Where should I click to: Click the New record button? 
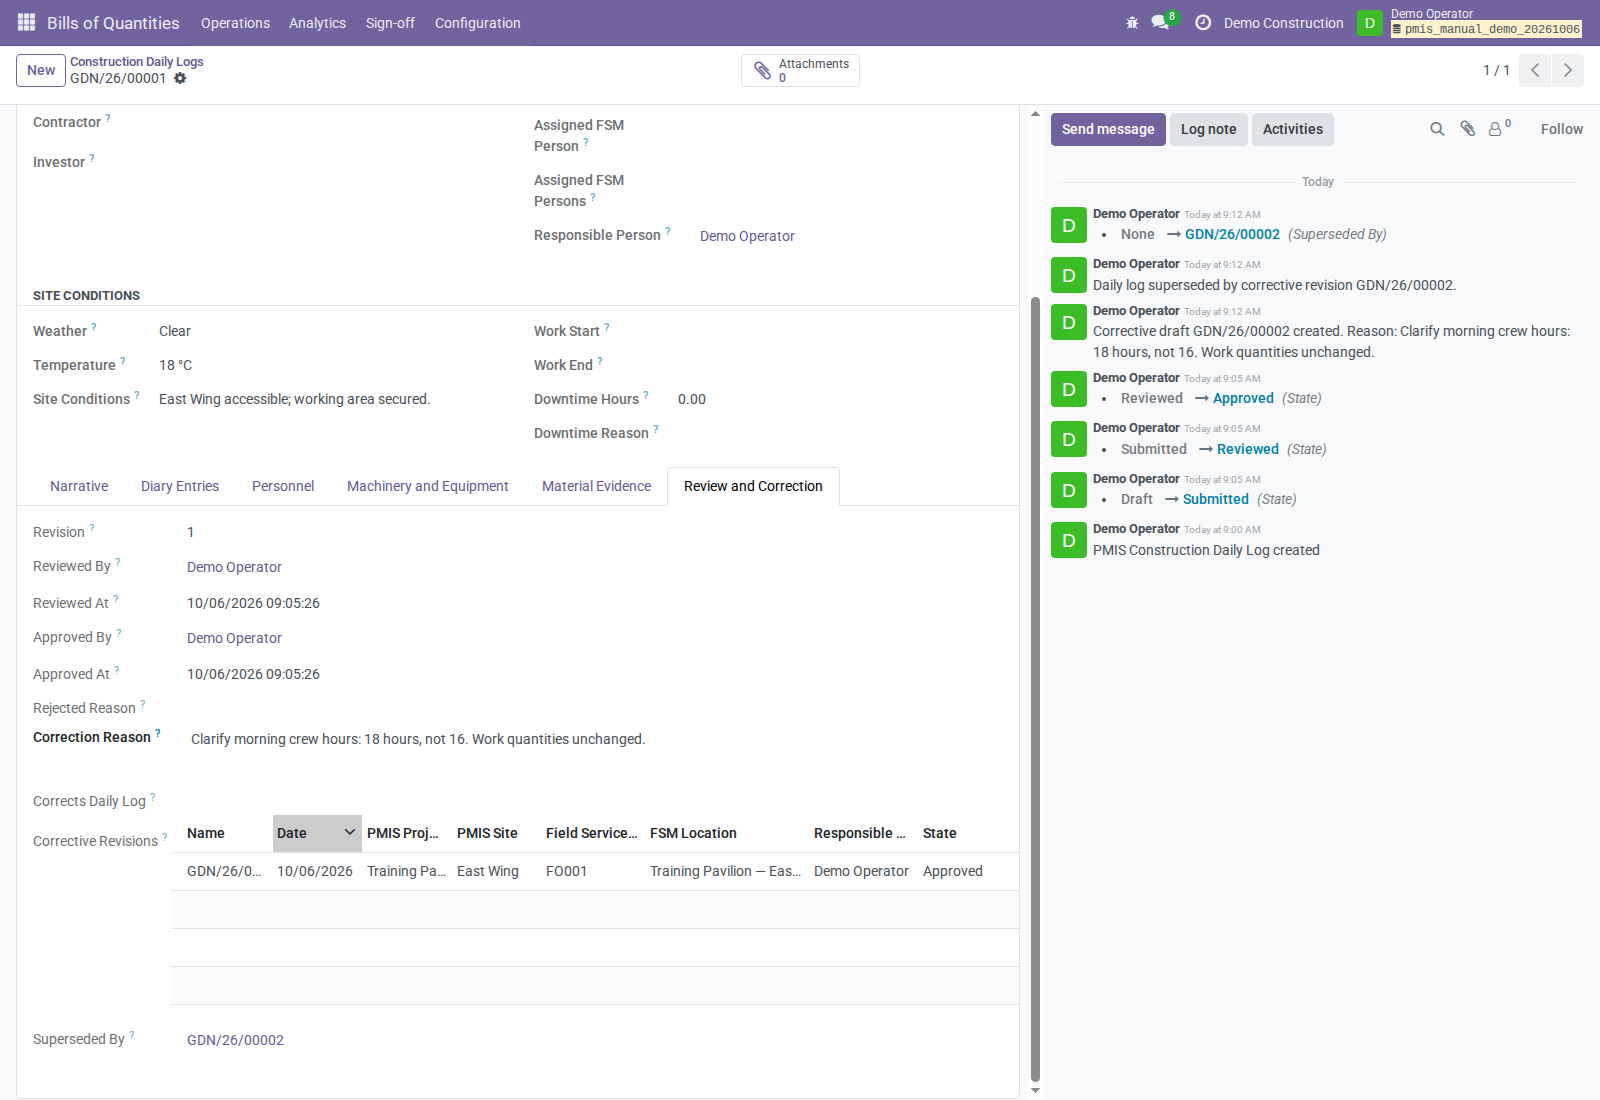[x=41, y=70]
